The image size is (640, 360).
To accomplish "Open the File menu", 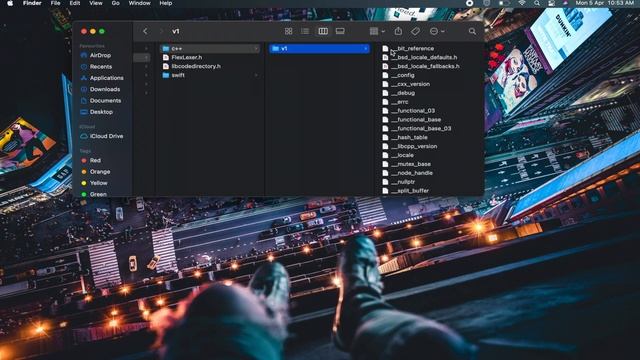I will (56, 3).
